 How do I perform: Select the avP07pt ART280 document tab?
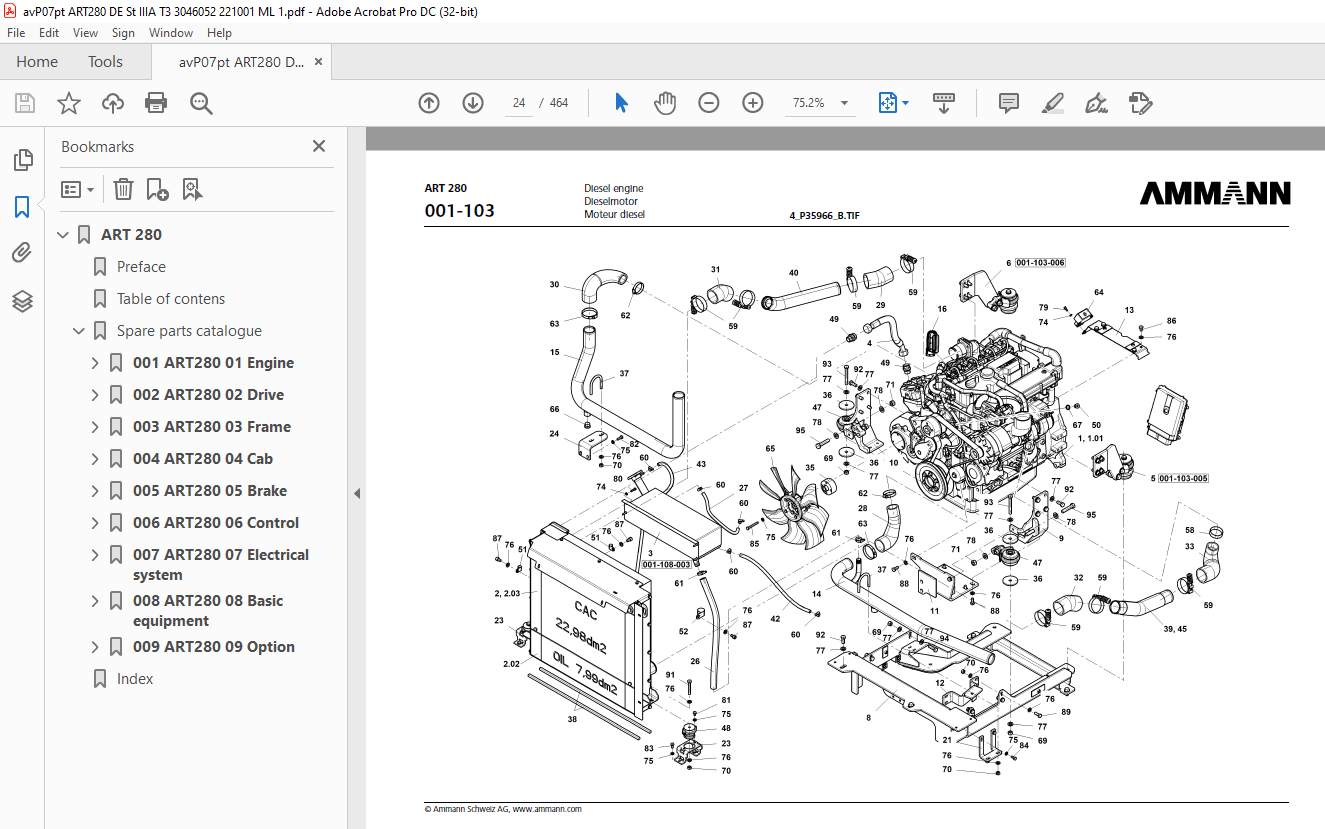pos(241,62)
